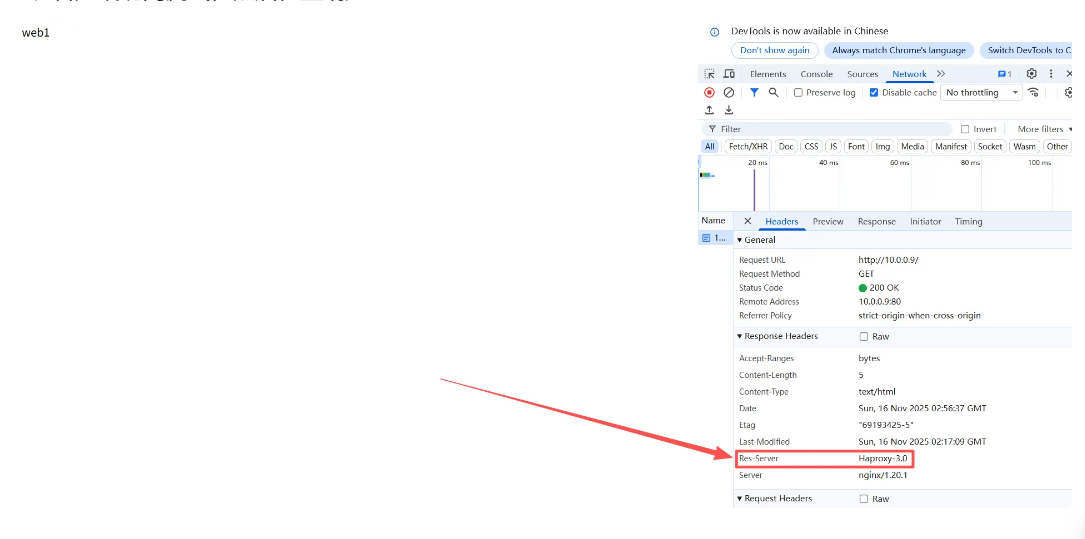Enable the Preserve log checkbox
This screenshot has height=539, width=1085.
[x=798, y=93]
